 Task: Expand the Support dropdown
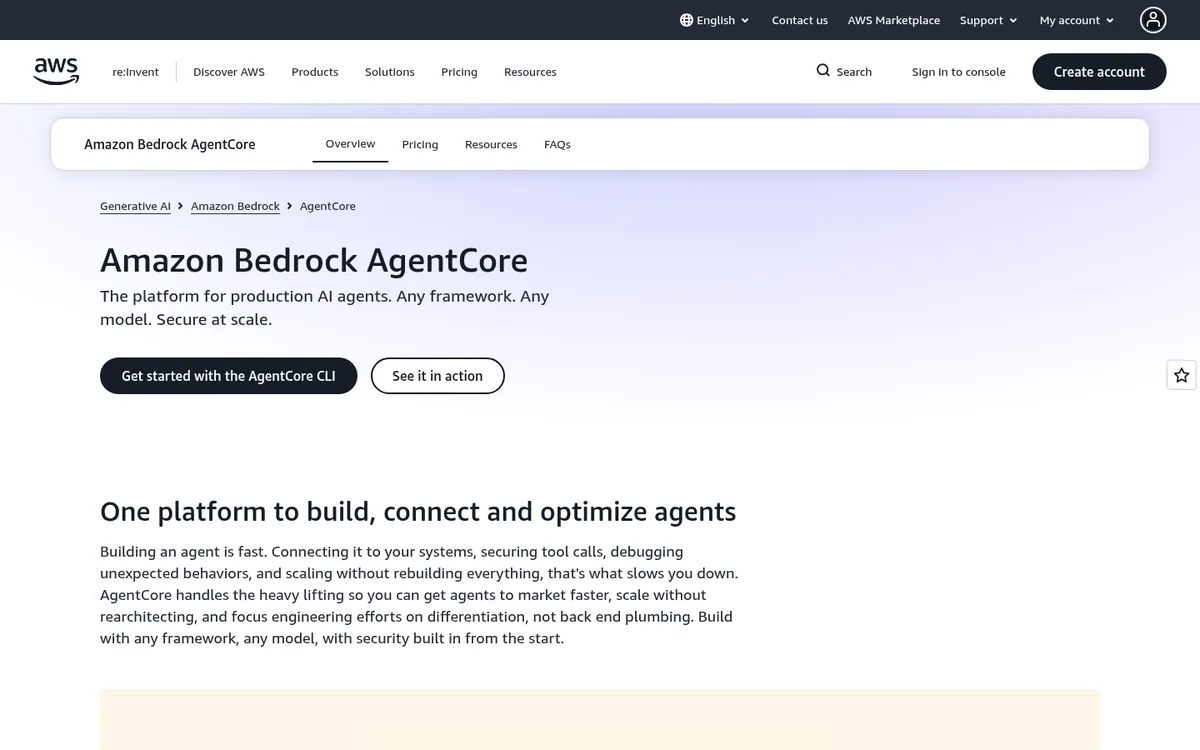(988, 20)
